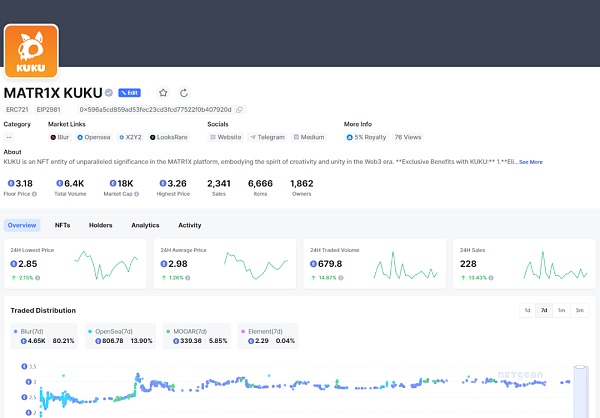The image size is (600, 418).
Task: Click the 3.18 Floor Price value
Action: click(20, 184)
